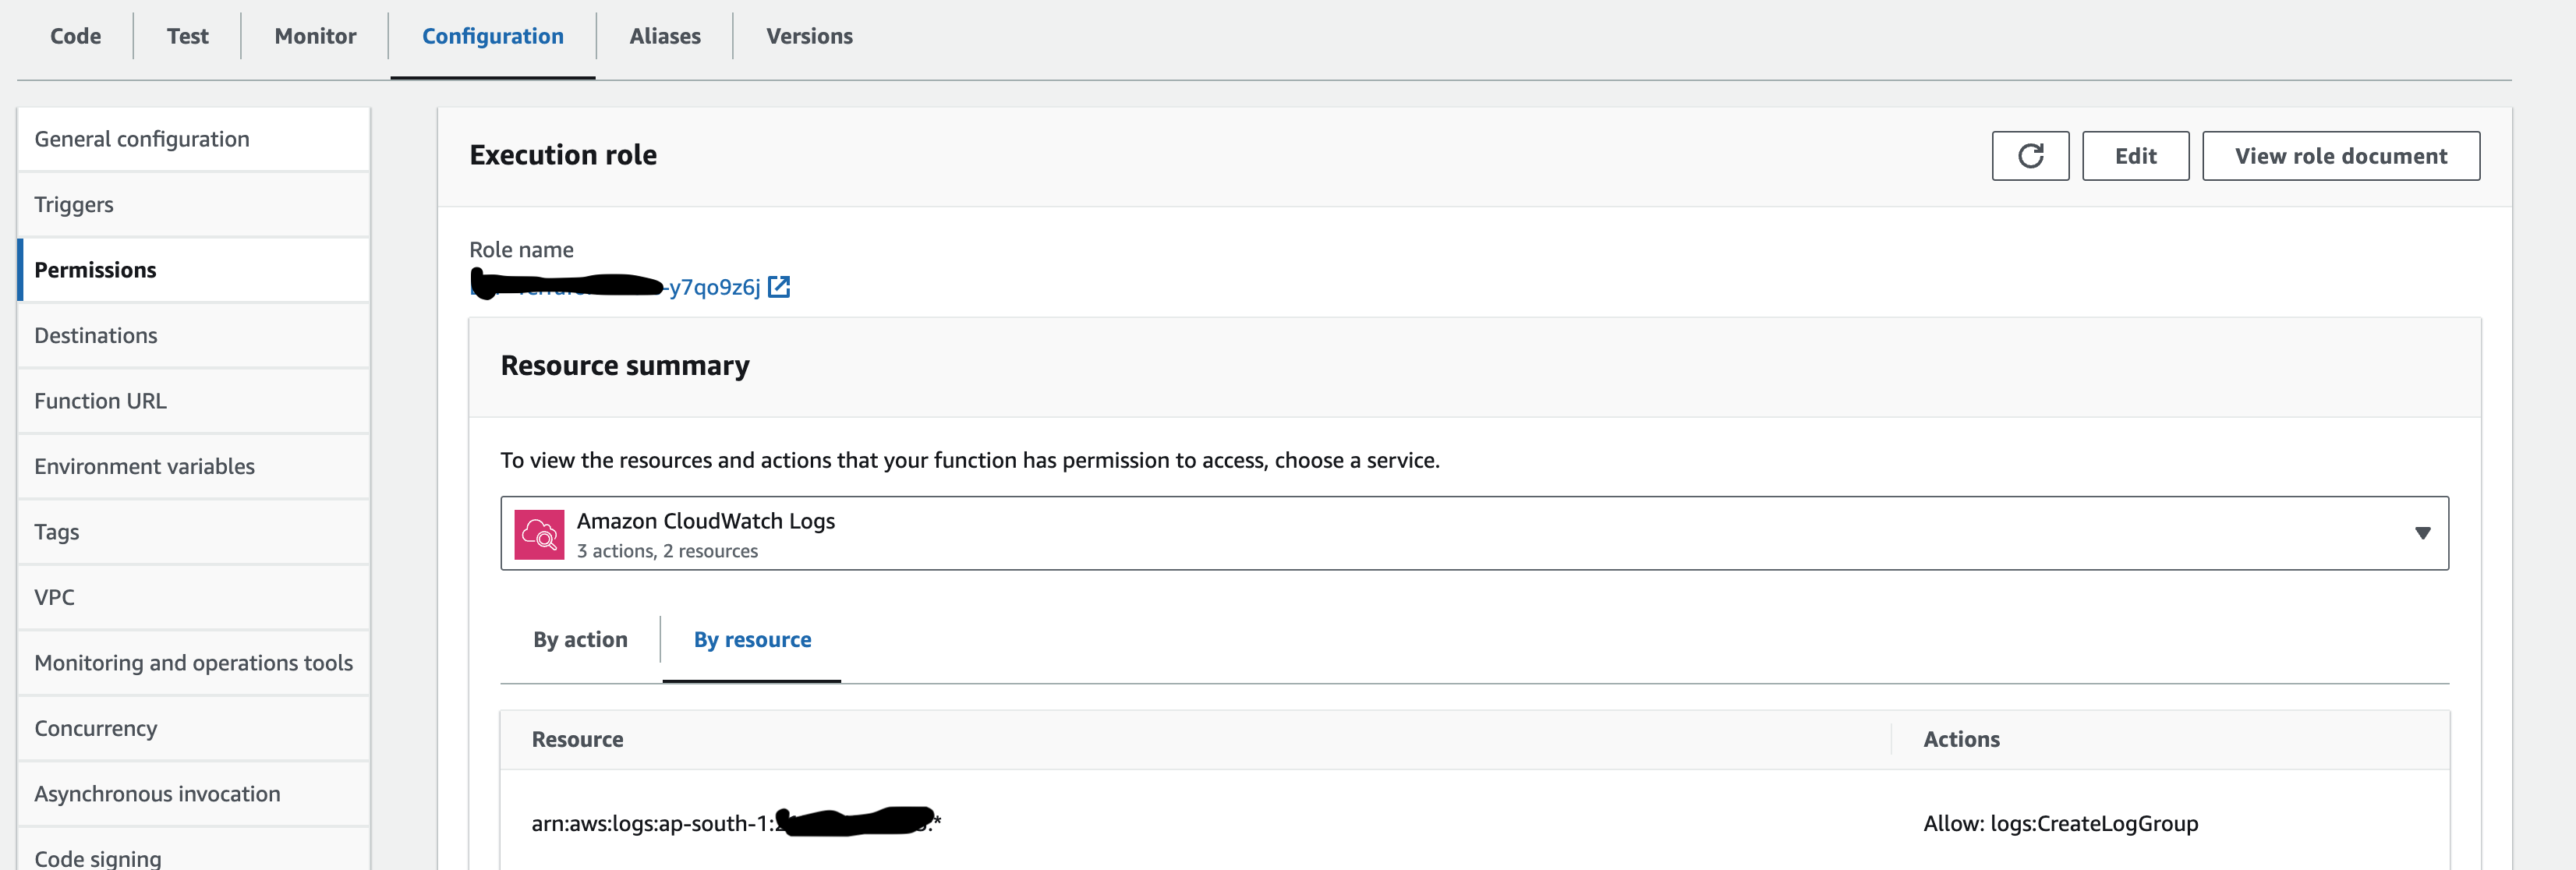Select Environment variables in the sidebar
The image size is (2576, 870).
145,466
